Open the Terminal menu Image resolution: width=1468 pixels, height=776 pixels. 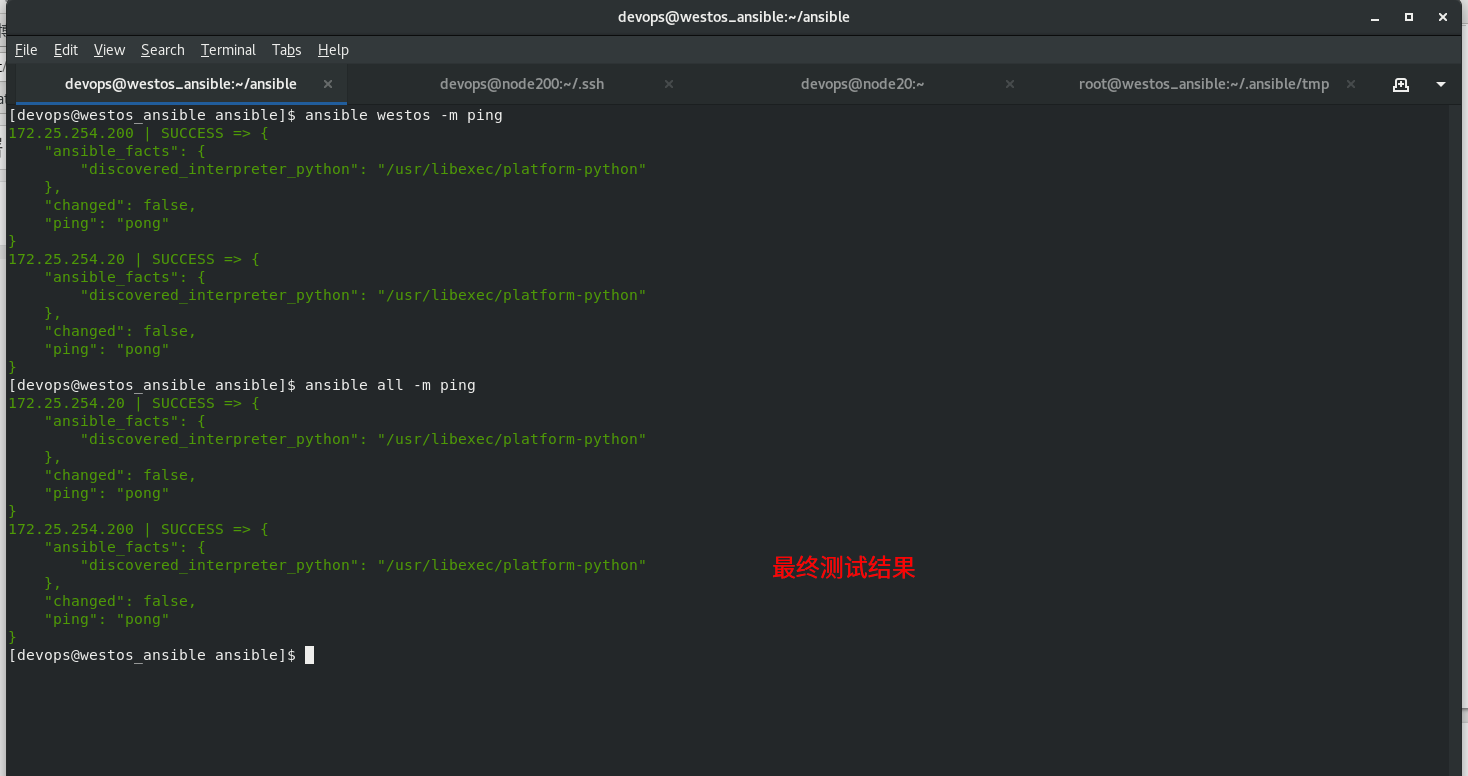coord(228,50)
